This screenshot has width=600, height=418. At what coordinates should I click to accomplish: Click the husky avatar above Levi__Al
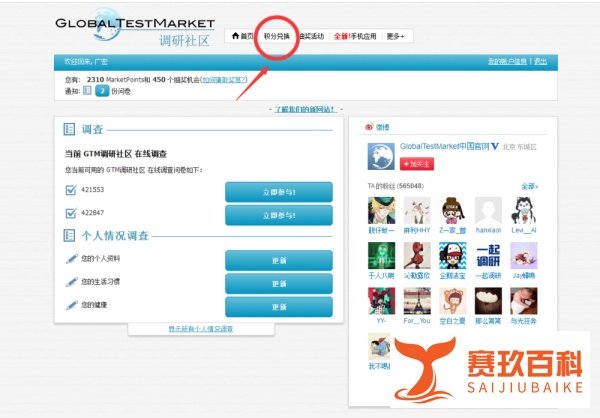(x=524, y=211)
